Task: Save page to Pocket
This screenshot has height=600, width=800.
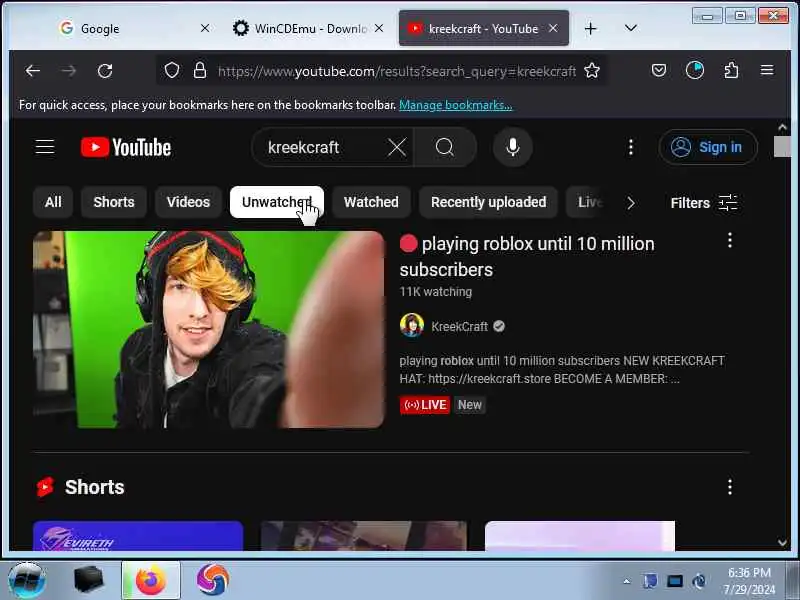Action: pyautogui.click(x=659, y=70)
